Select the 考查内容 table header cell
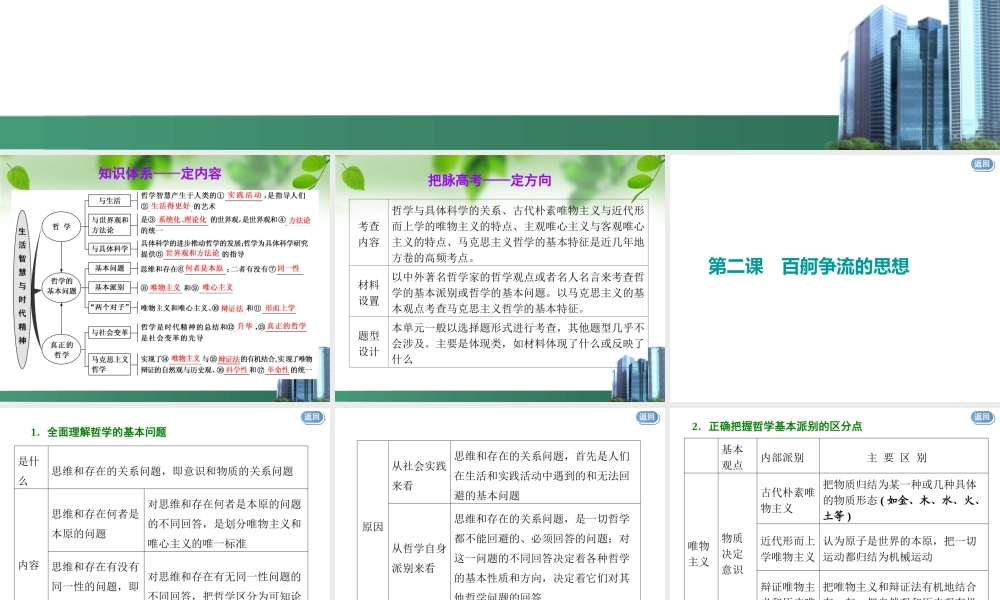 click(x=369, y=233)
